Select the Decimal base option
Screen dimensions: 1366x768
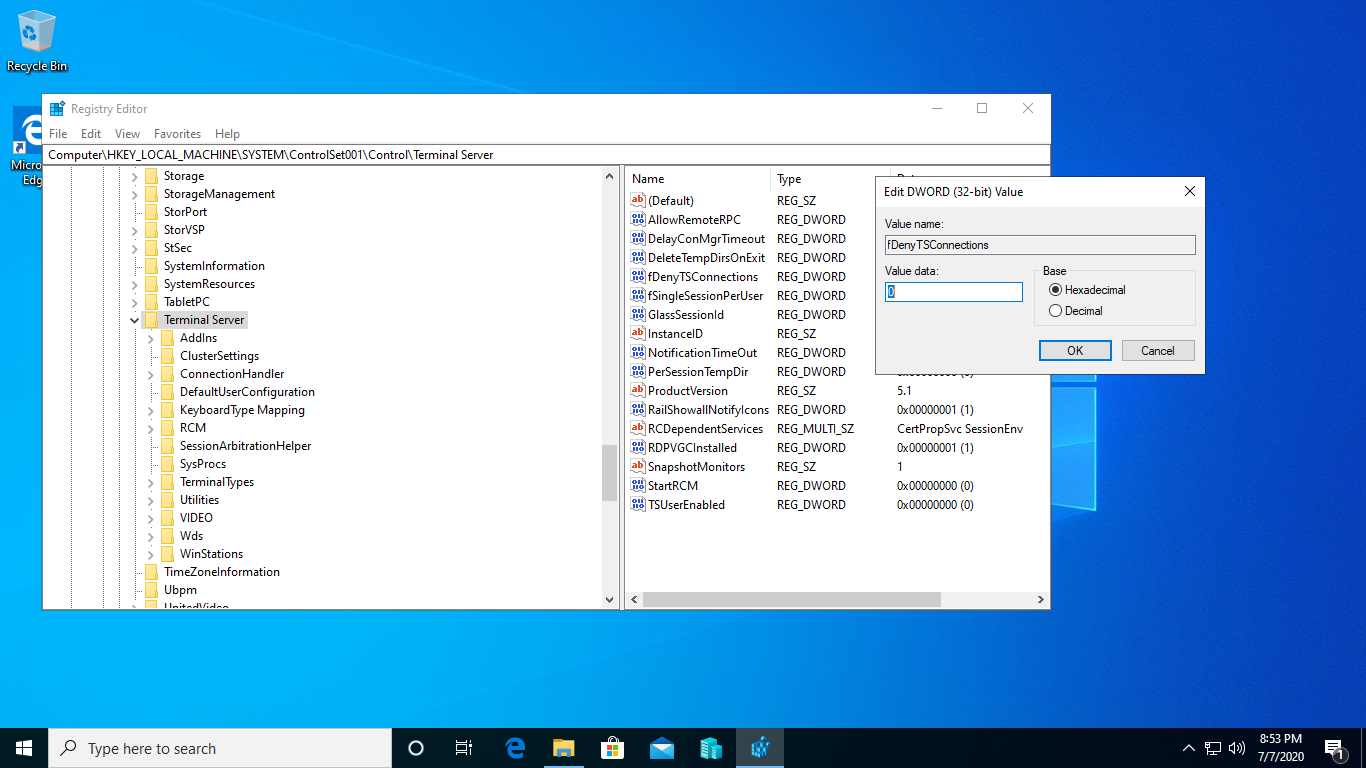pos(1055,311)
